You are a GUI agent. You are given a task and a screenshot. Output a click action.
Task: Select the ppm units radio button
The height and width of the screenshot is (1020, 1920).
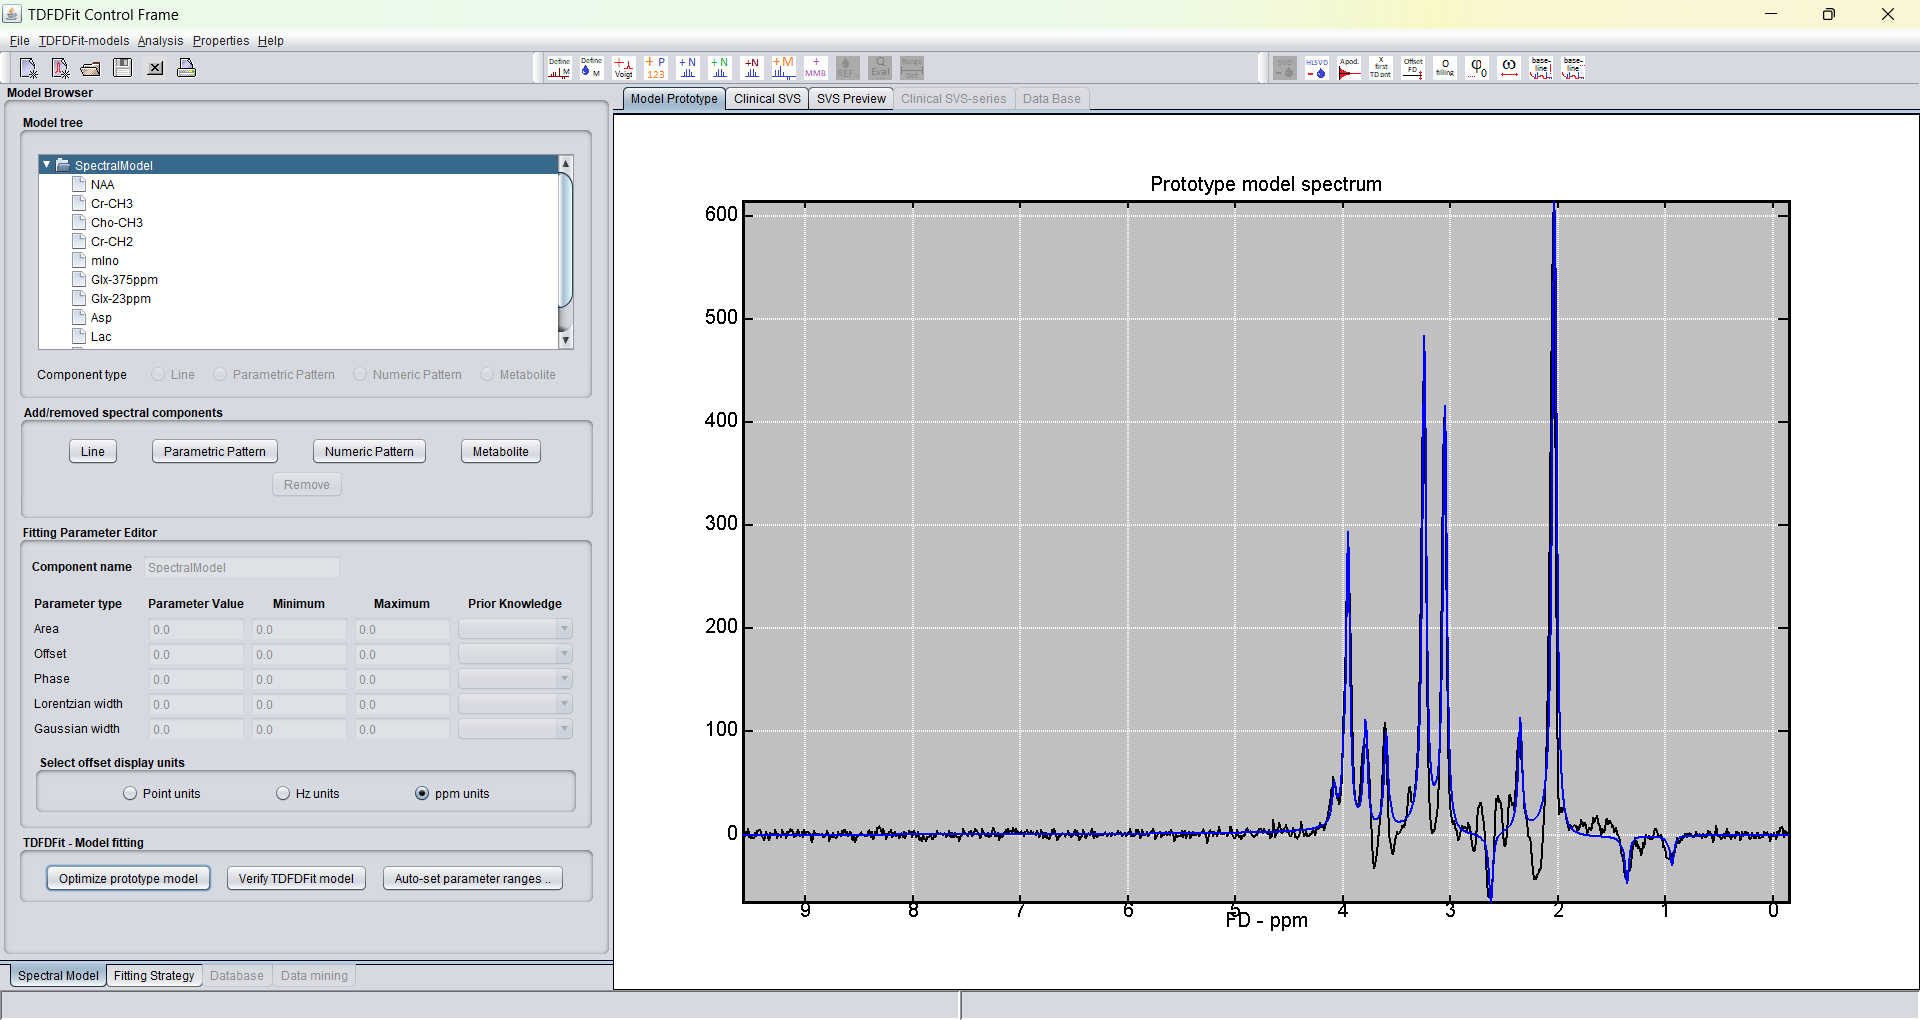pyautogui.click(x=422, y=793)
